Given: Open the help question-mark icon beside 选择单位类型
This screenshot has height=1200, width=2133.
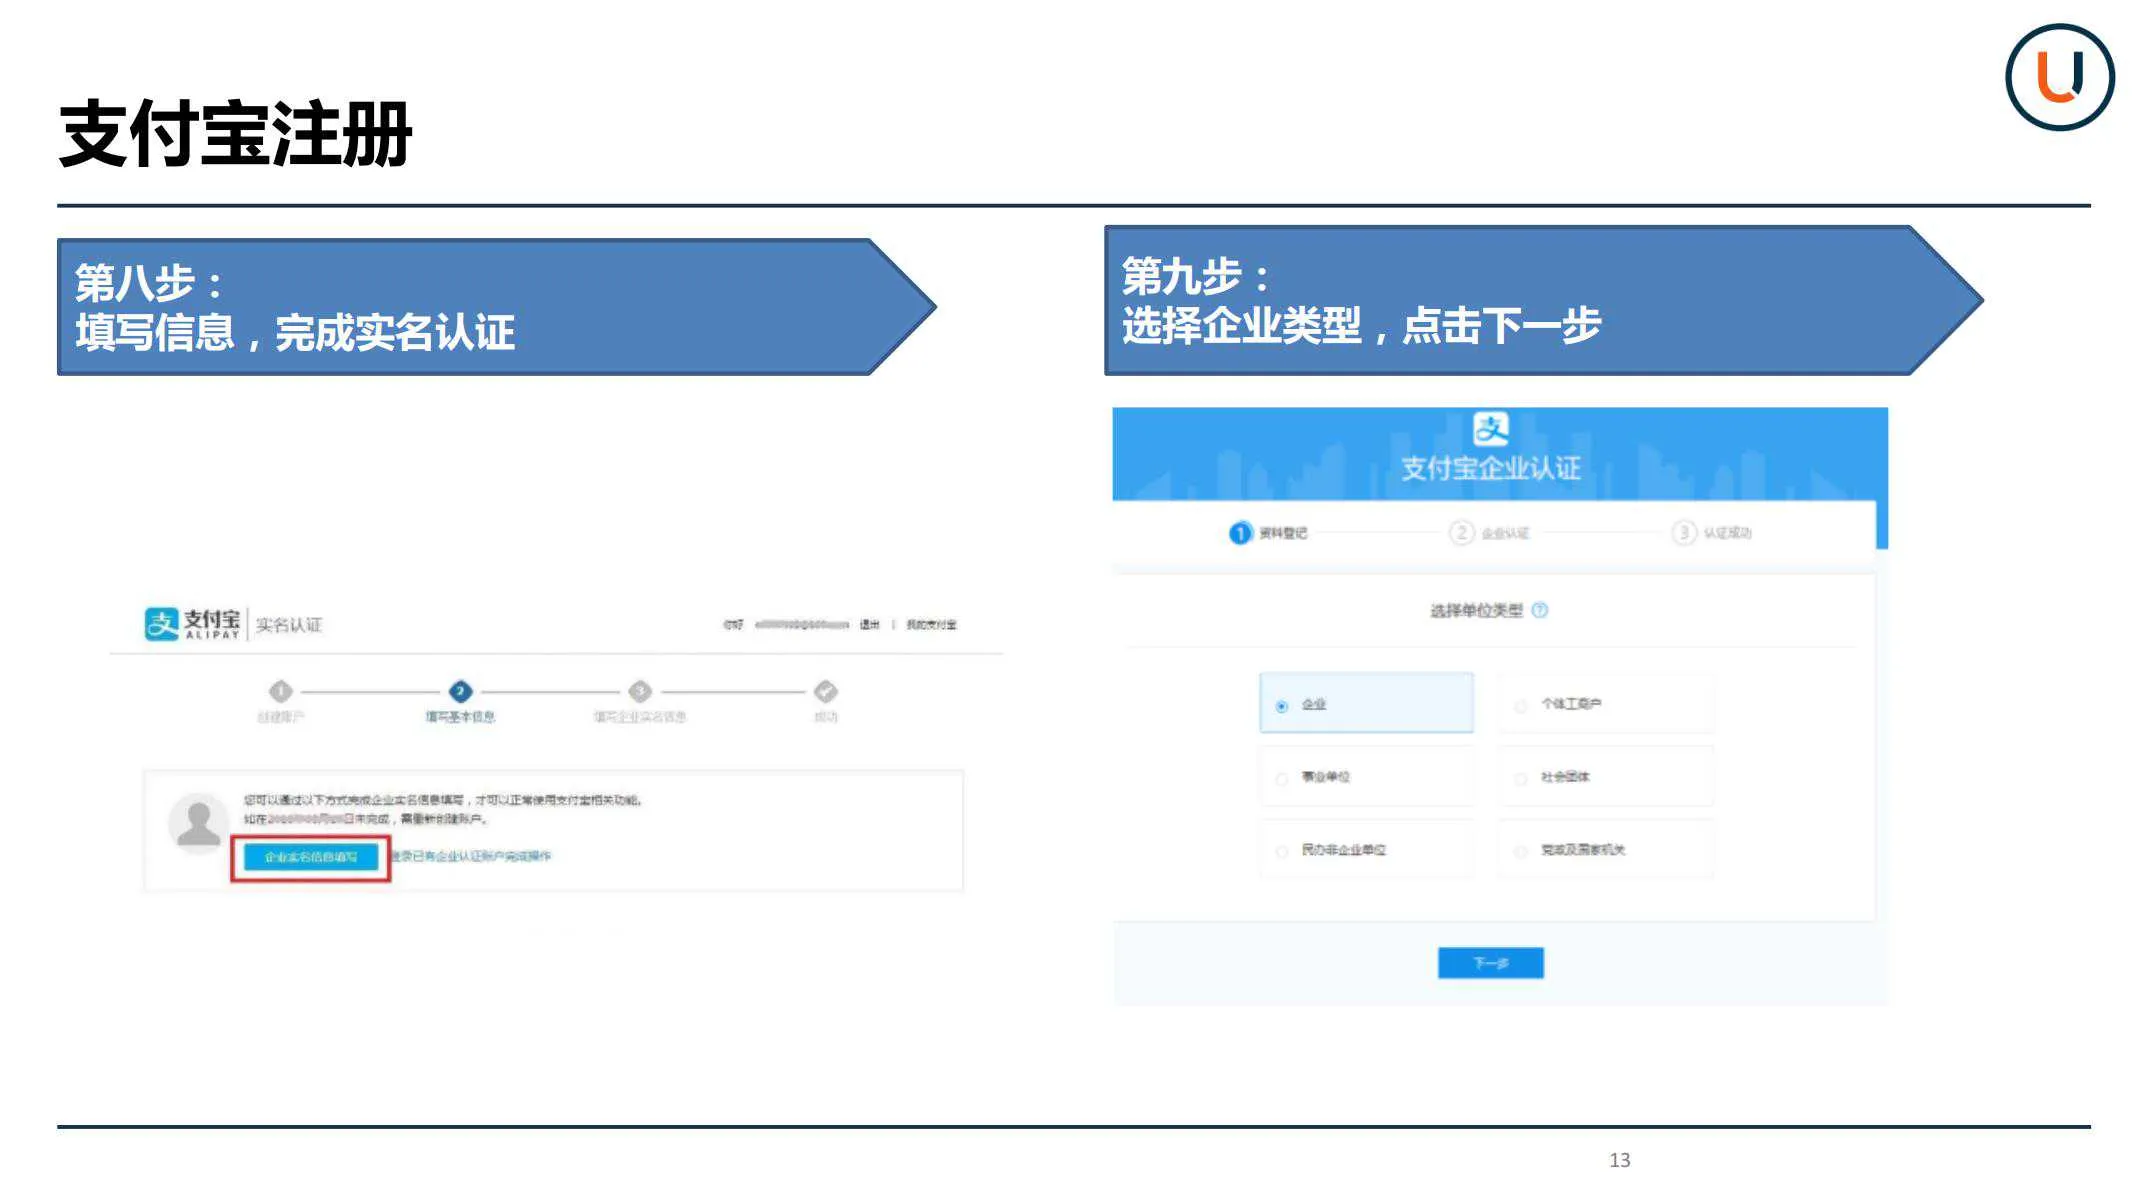Looking at the screenshot, I should (x=1540, y=611).
